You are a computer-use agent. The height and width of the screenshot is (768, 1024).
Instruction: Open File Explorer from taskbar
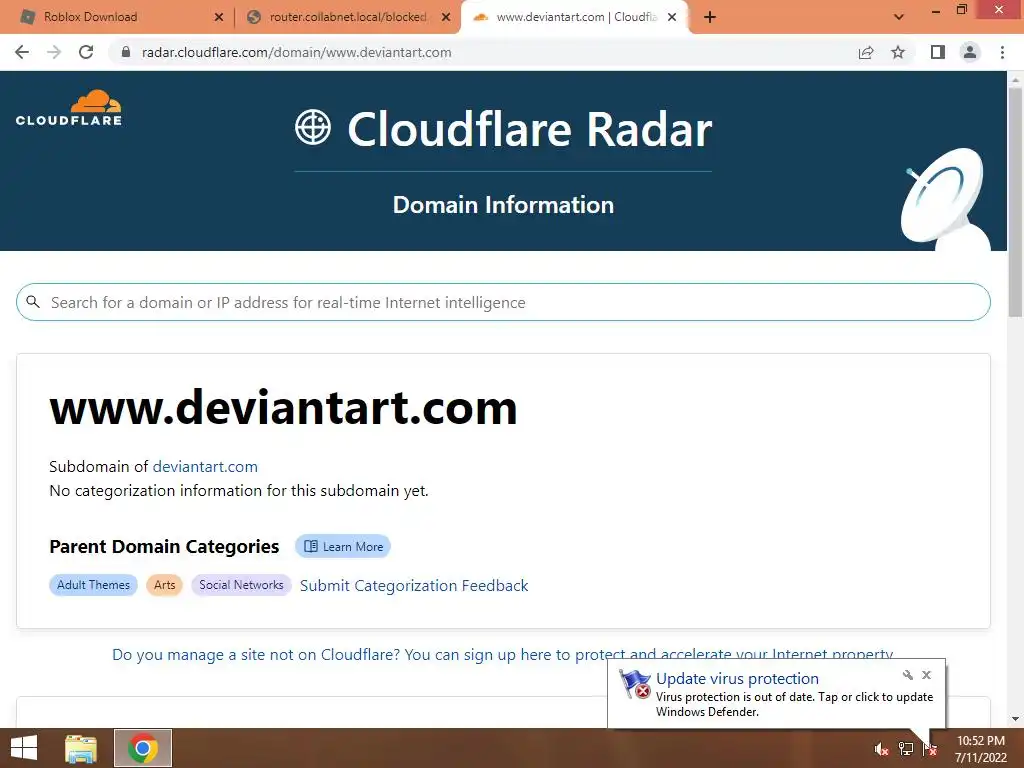pyautogui.click(x=81, y=748)
